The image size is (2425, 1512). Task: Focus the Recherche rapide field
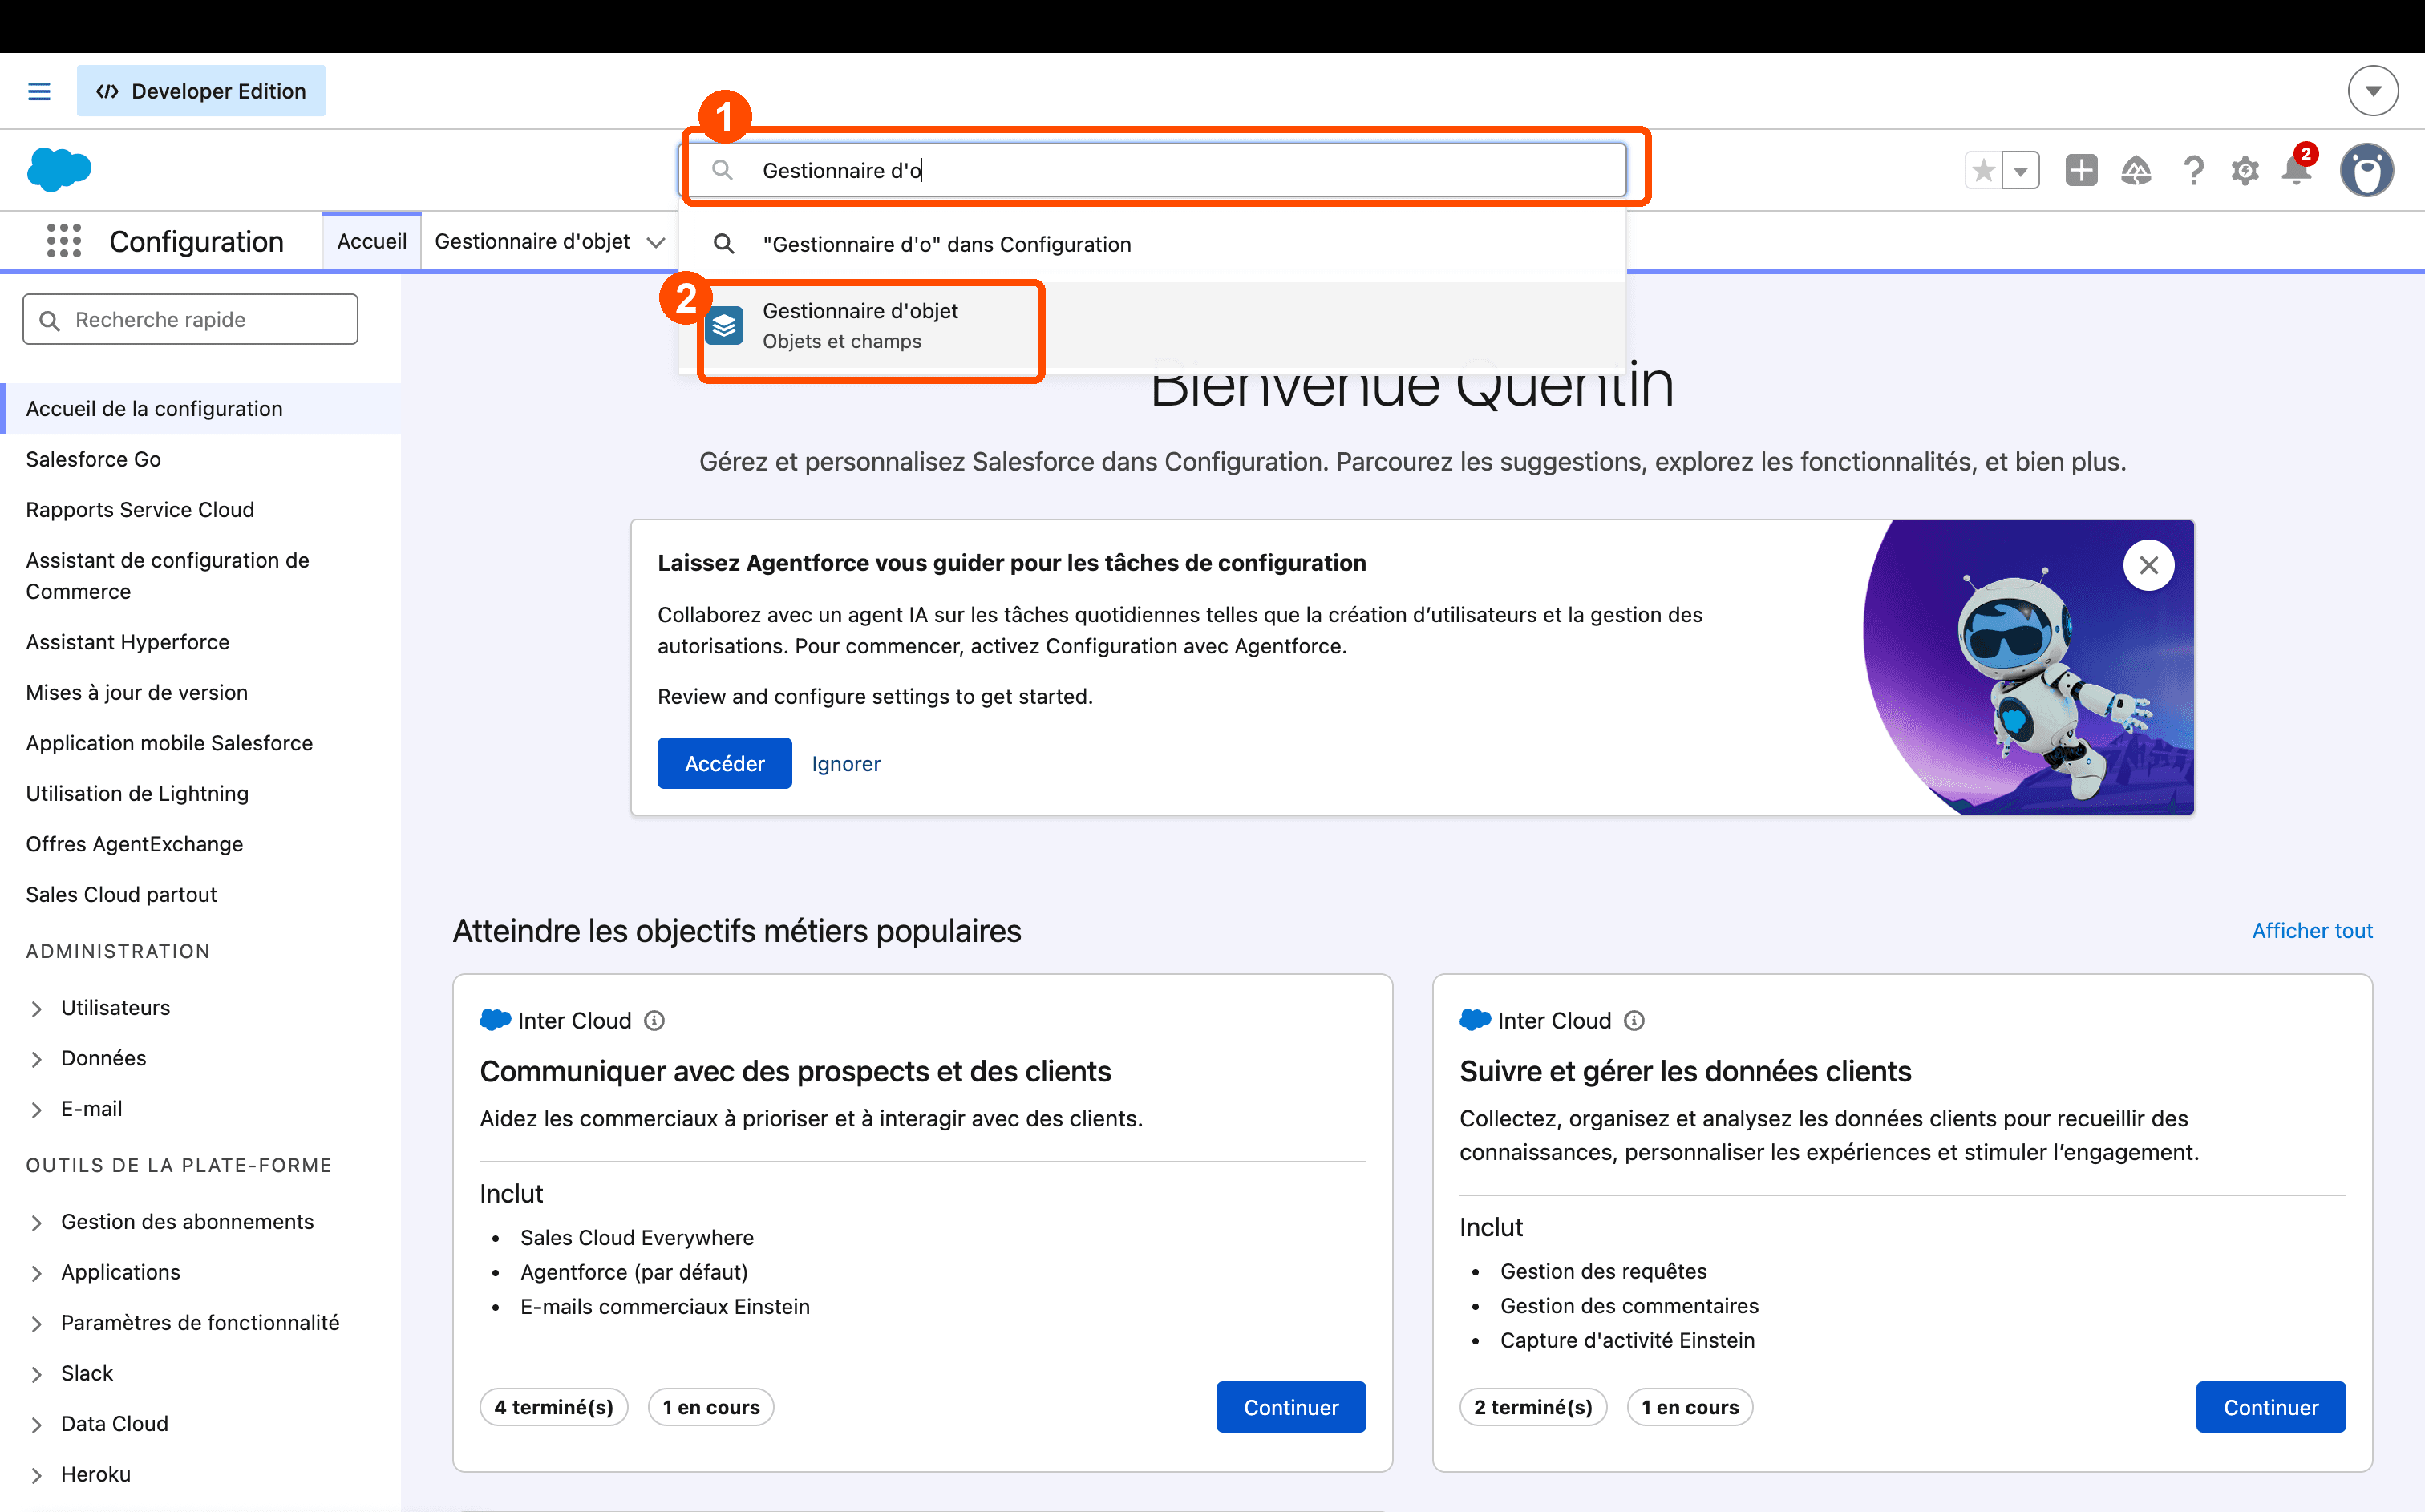190,319
